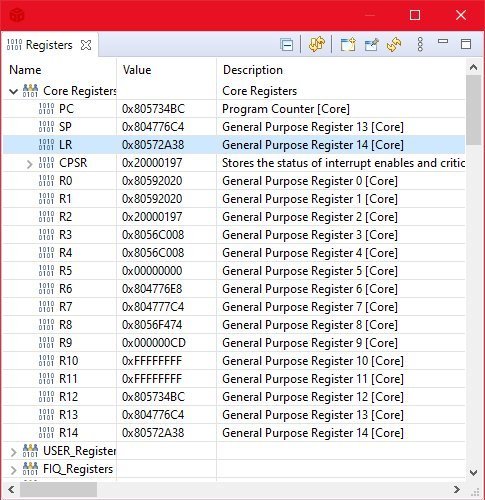Screen dimensions: 485x500
Task: Click the R12 value 0x805734BC
Action: [x=153, y=397]
